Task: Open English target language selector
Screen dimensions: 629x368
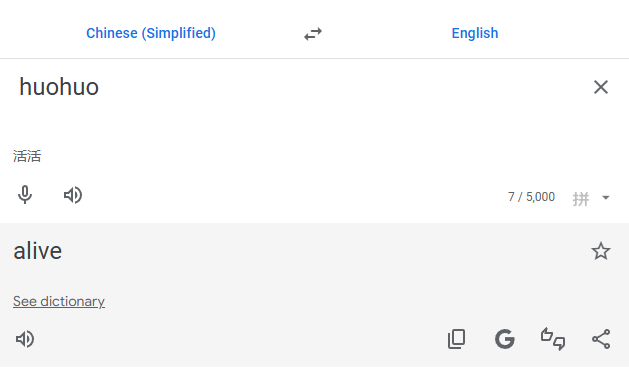Action: (x=475, y=33)
